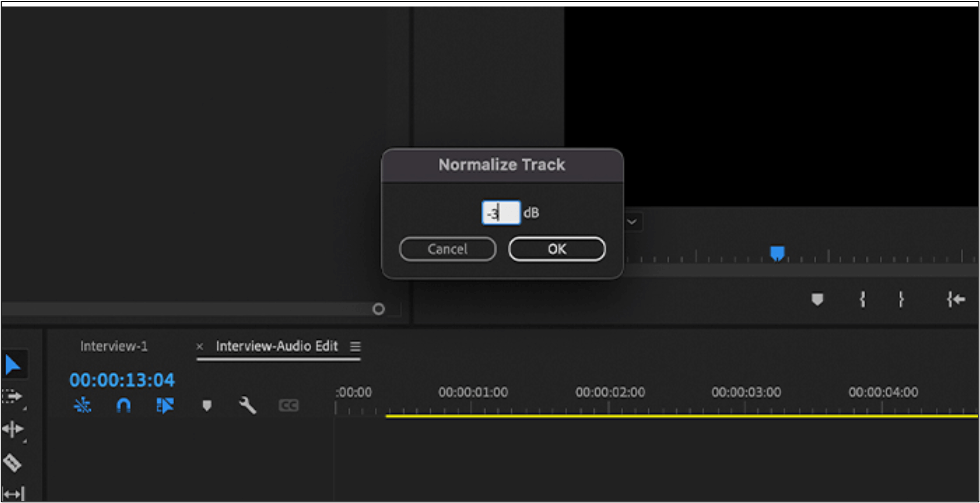Switch to the Interview-1 sequence tab
The image size is (980, 503).
(x=114, y=346)
